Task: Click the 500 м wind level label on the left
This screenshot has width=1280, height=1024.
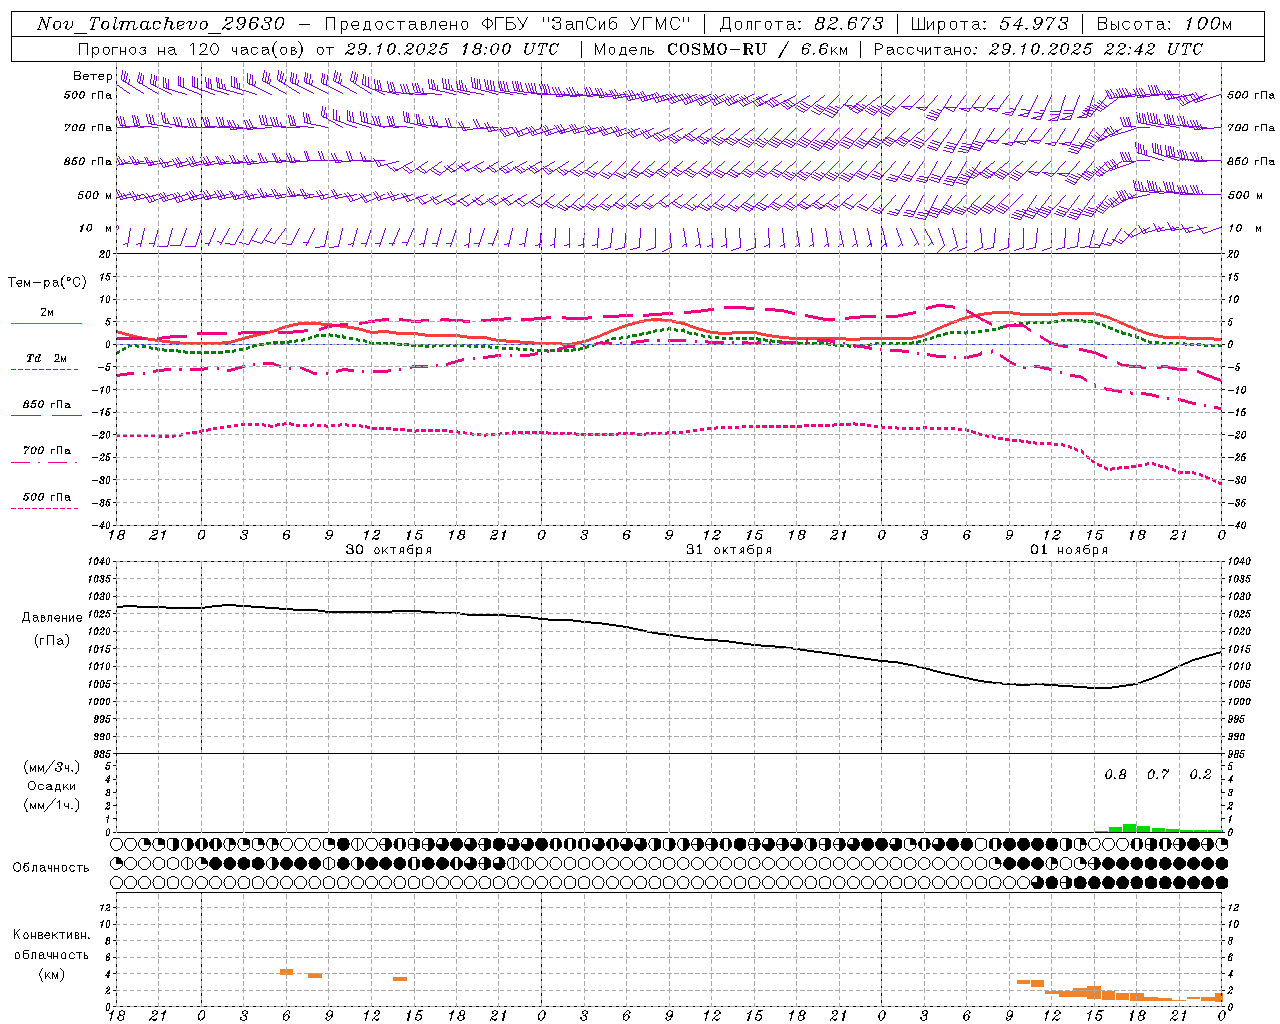Action: click(x=95, y=196)
